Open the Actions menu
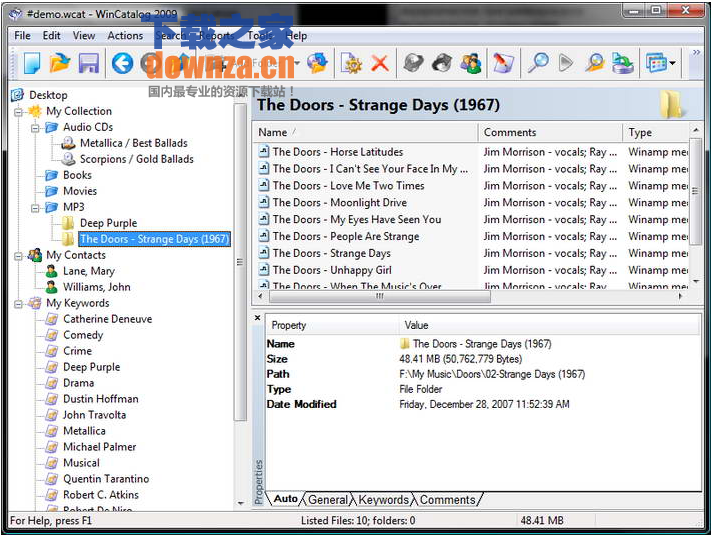Screen dimensions: 712x536 (125, 35)
